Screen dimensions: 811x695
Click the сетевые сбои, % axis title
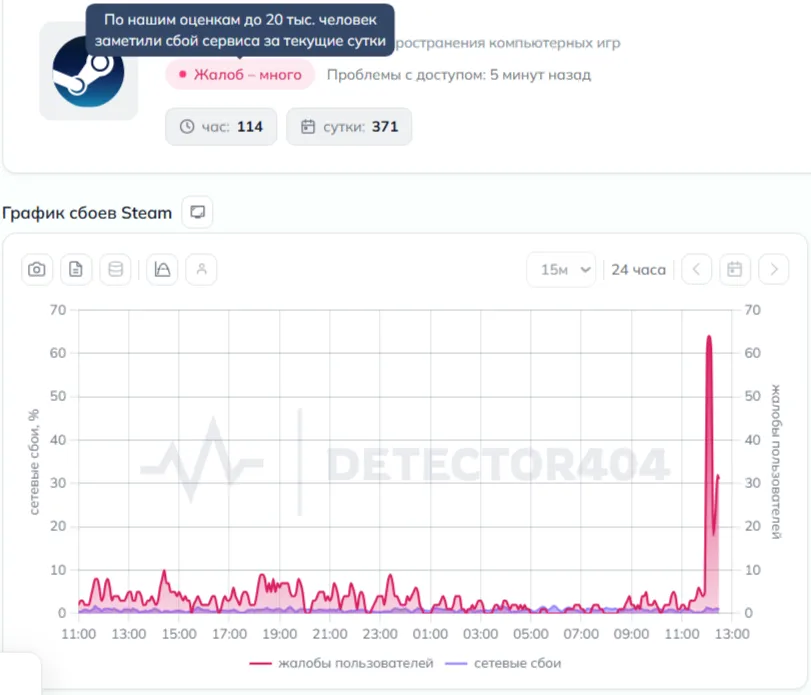point(34,462)
